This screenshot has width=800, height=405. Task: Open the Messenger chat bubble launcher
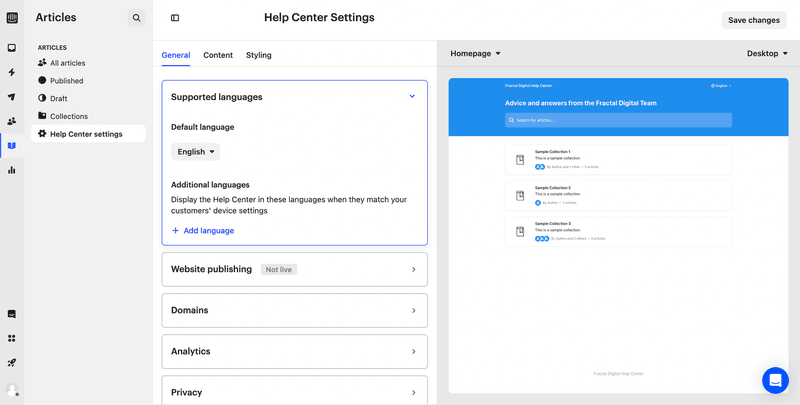click(775, 381)
